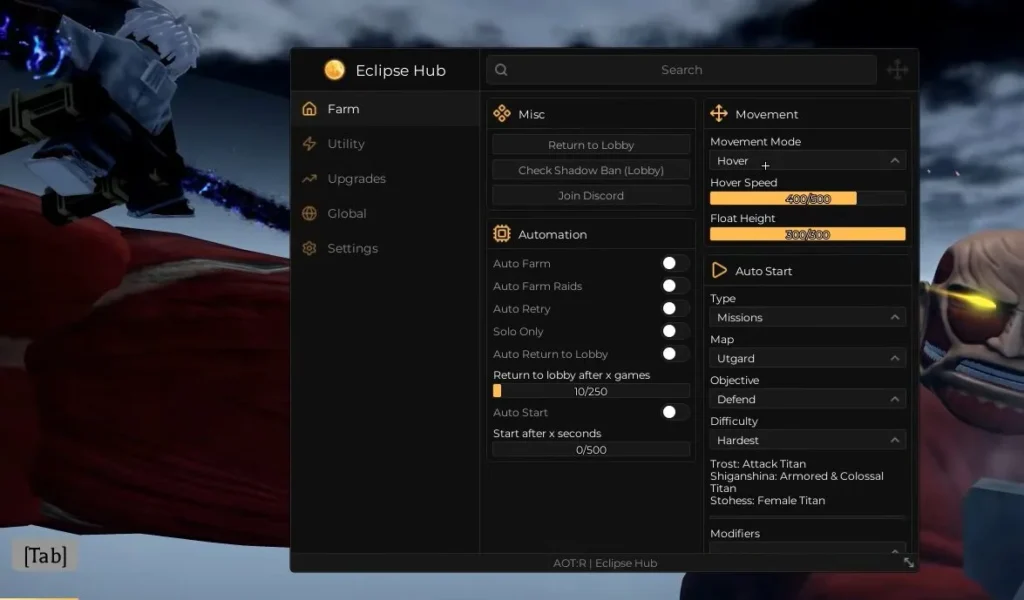Click the AOT:R | Eclipse Hub footer text
This screenshot has height=600, width=1024.
click(605, 563)
